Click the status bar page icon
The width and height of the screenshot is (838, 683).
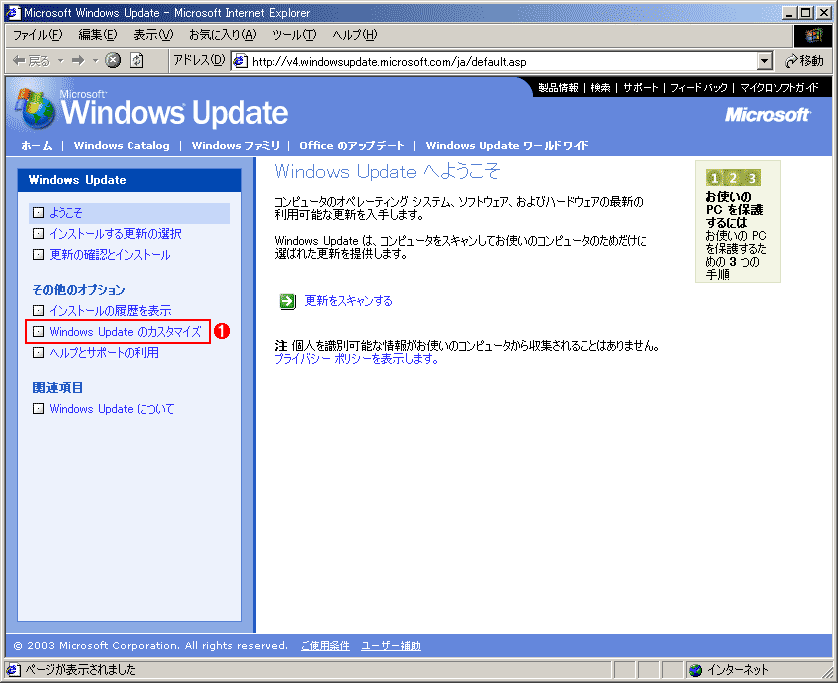(x=14, y=670)
